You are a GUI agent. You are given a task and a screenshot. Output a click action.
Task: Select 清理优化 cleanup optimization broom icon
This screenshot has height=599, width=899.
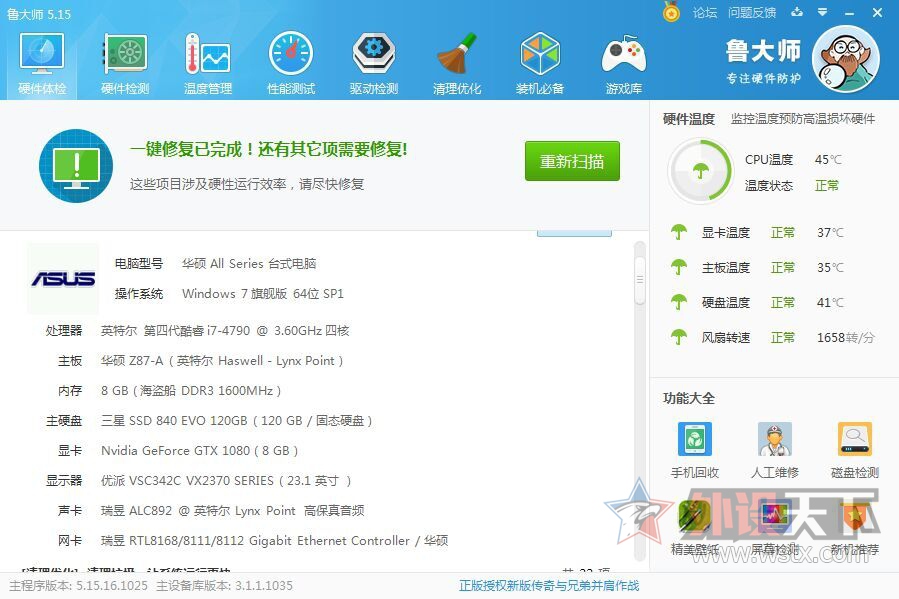(457, 63)
